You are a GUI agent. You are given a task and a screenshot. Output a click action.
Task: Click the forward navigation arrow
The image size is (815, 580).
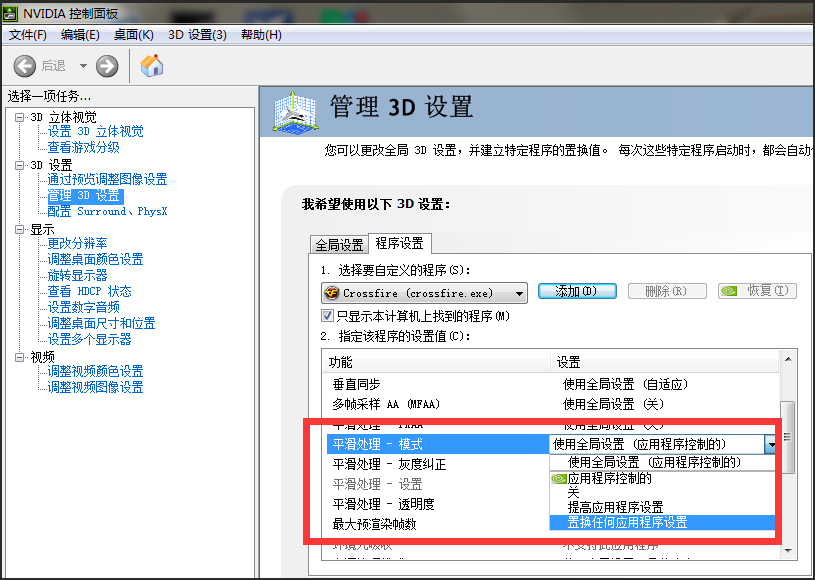click(x=106, y=67)
